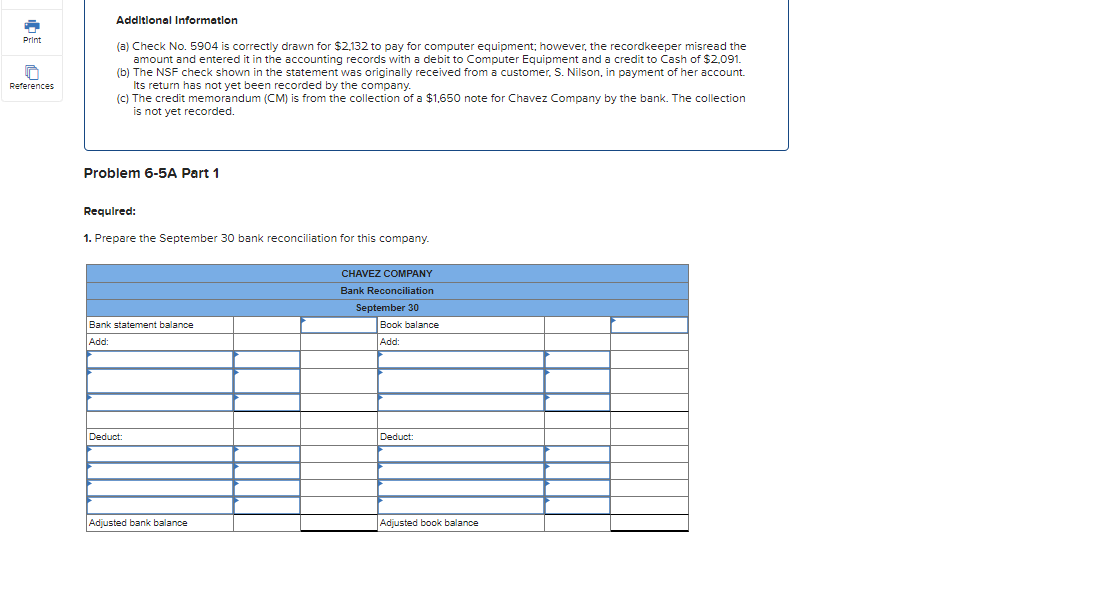Open fourth Deduct item dropdown on bank side

click(160, 505)
